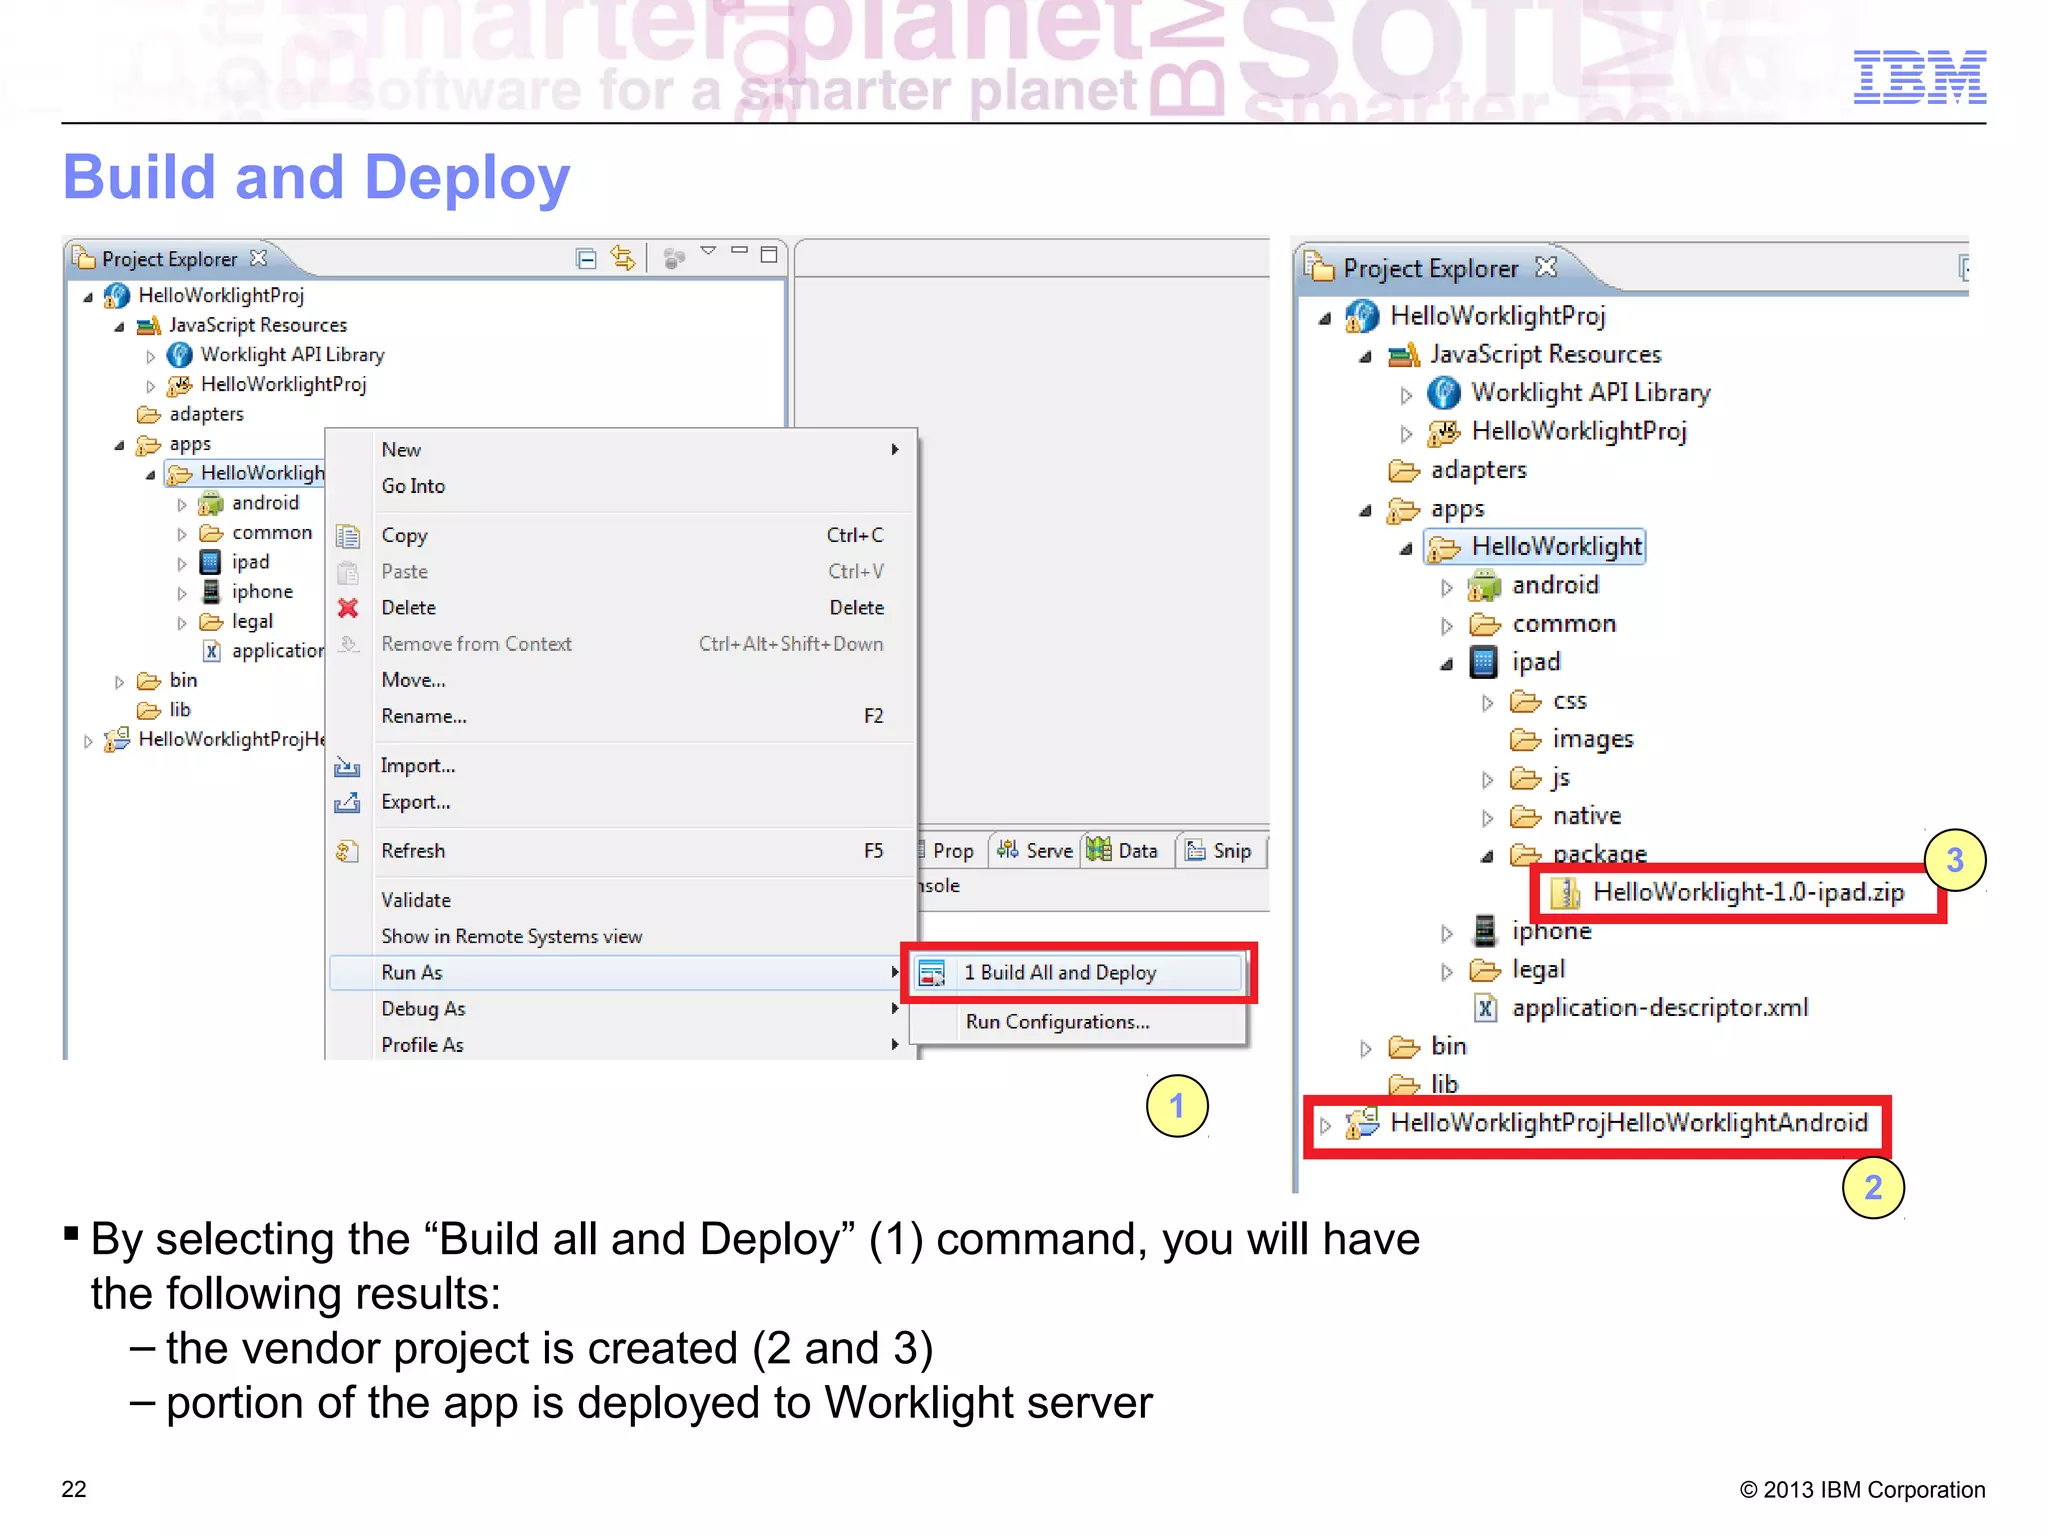The height and width of the screenshot is (1536, 2048).
Task: Close the left Project Explorer tab
Action: click(x=259, y=258)
